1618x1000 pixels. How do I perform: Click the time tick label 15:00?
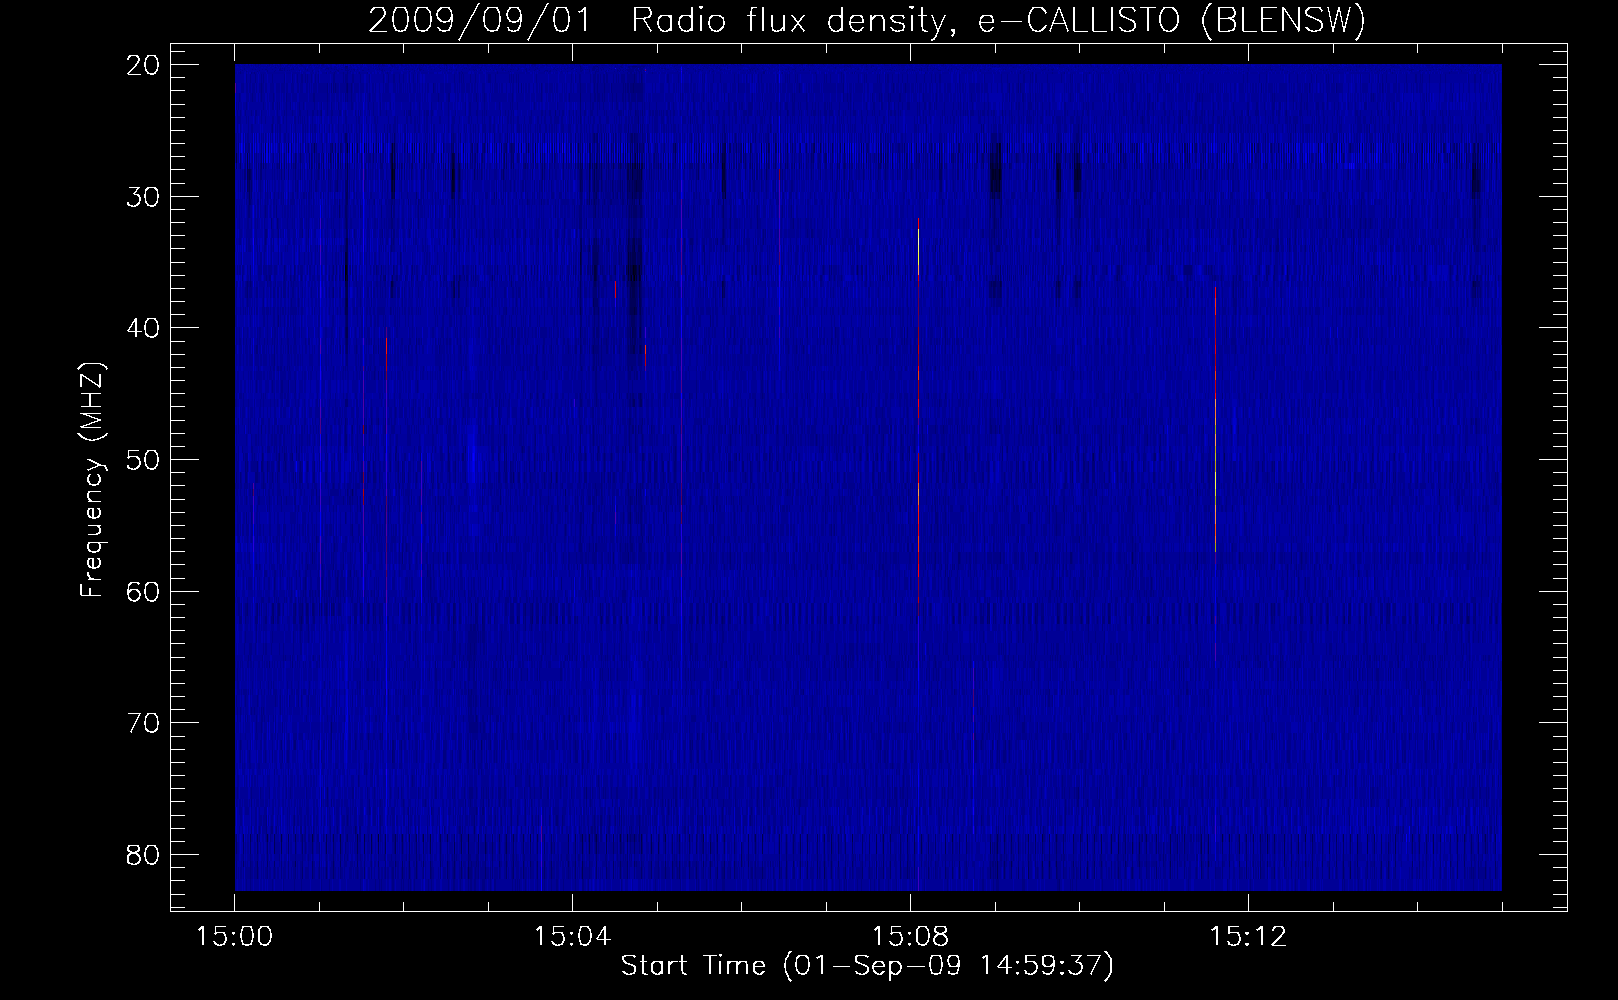[x=235, y=937]
